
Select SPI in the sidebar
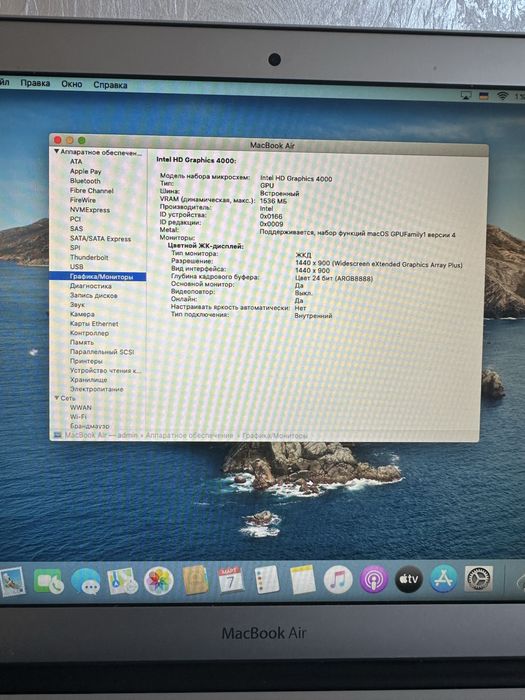click(x=75, y=247)
